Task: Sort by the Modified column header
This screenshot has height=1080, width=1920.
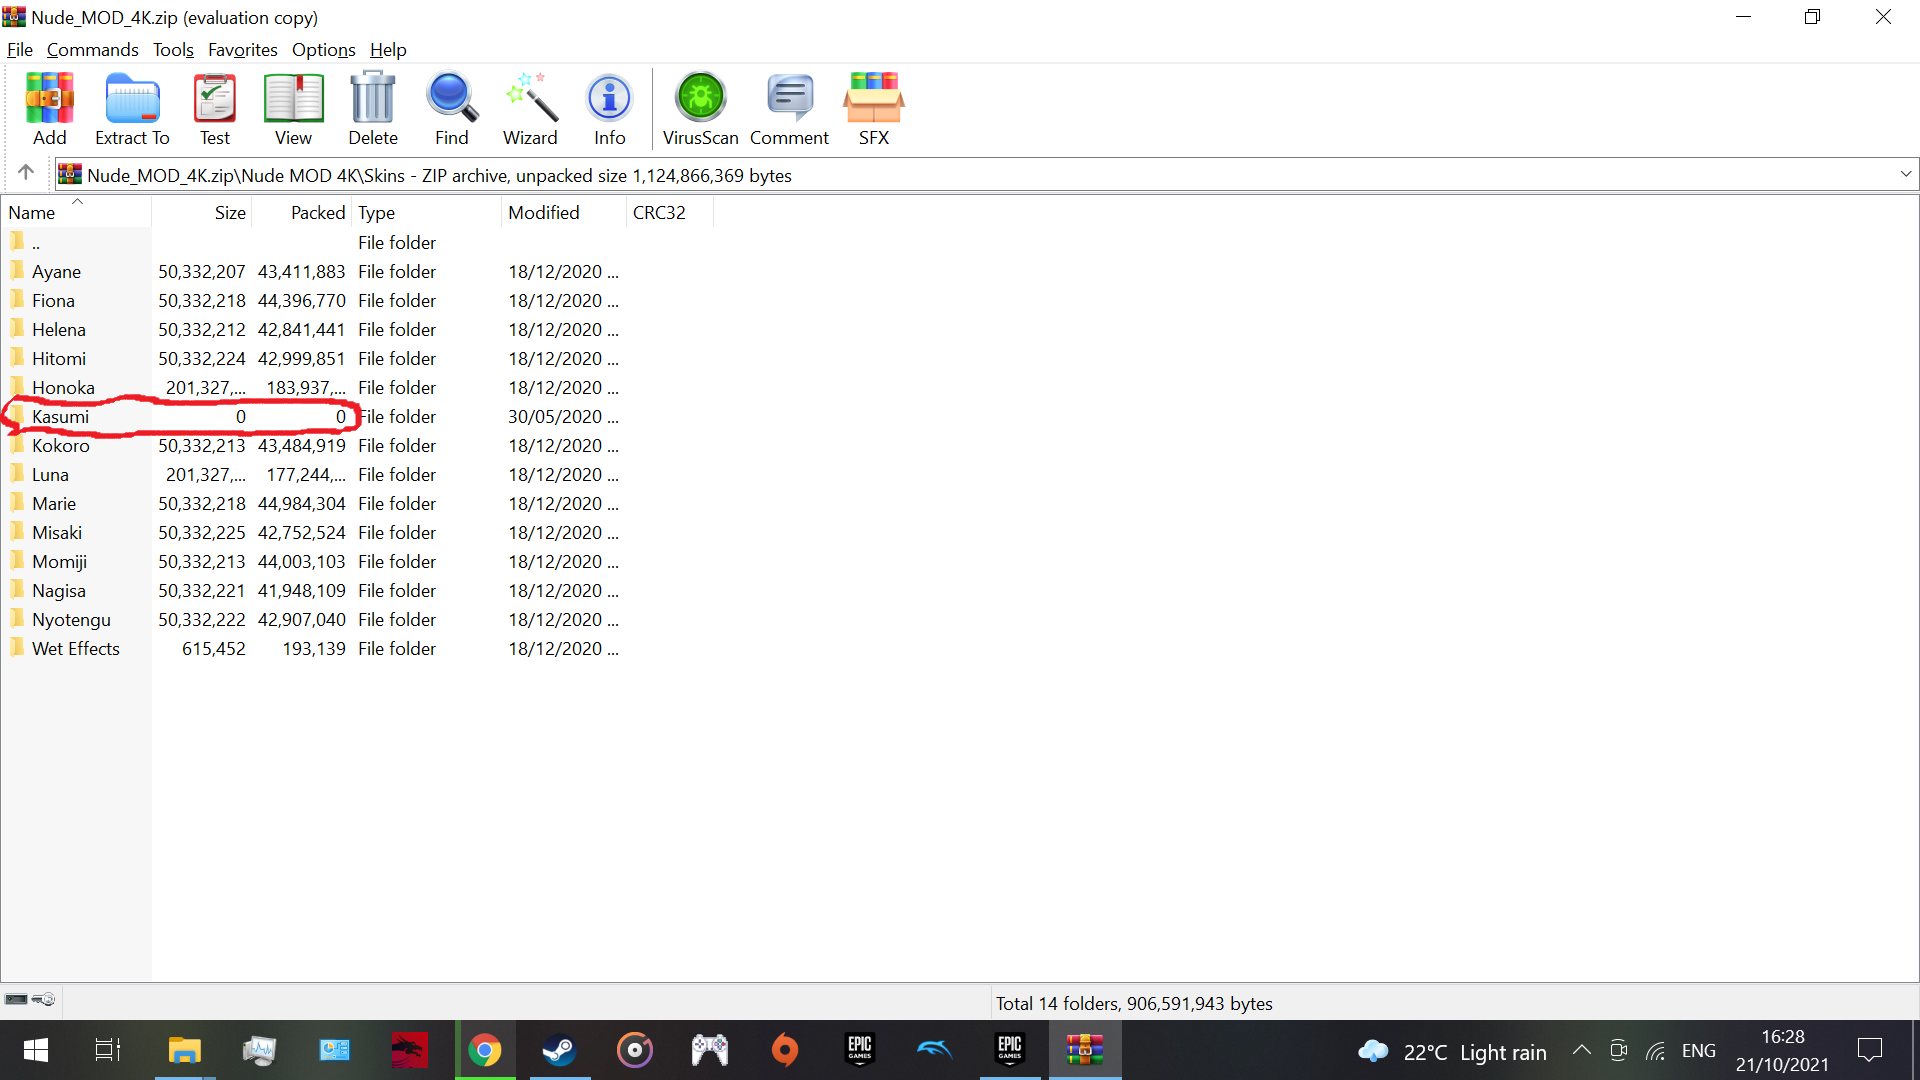Action: coord(563,212)
